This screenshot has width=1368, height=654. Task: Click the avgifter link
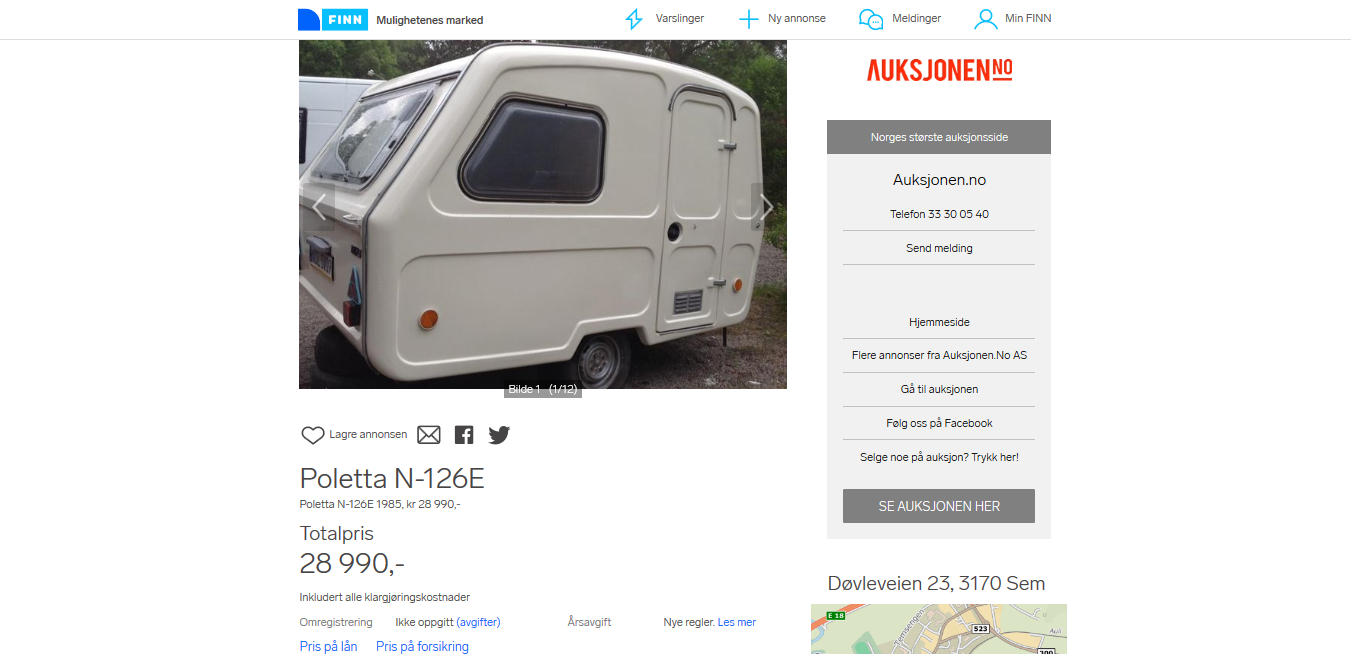click(478, 622)
